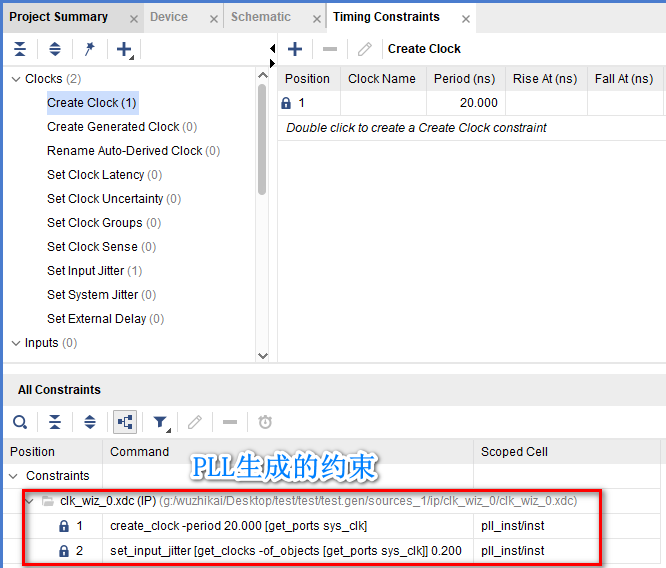Select the Timing Constraints tab
This screenshot has height=568, width=666.
386,17
